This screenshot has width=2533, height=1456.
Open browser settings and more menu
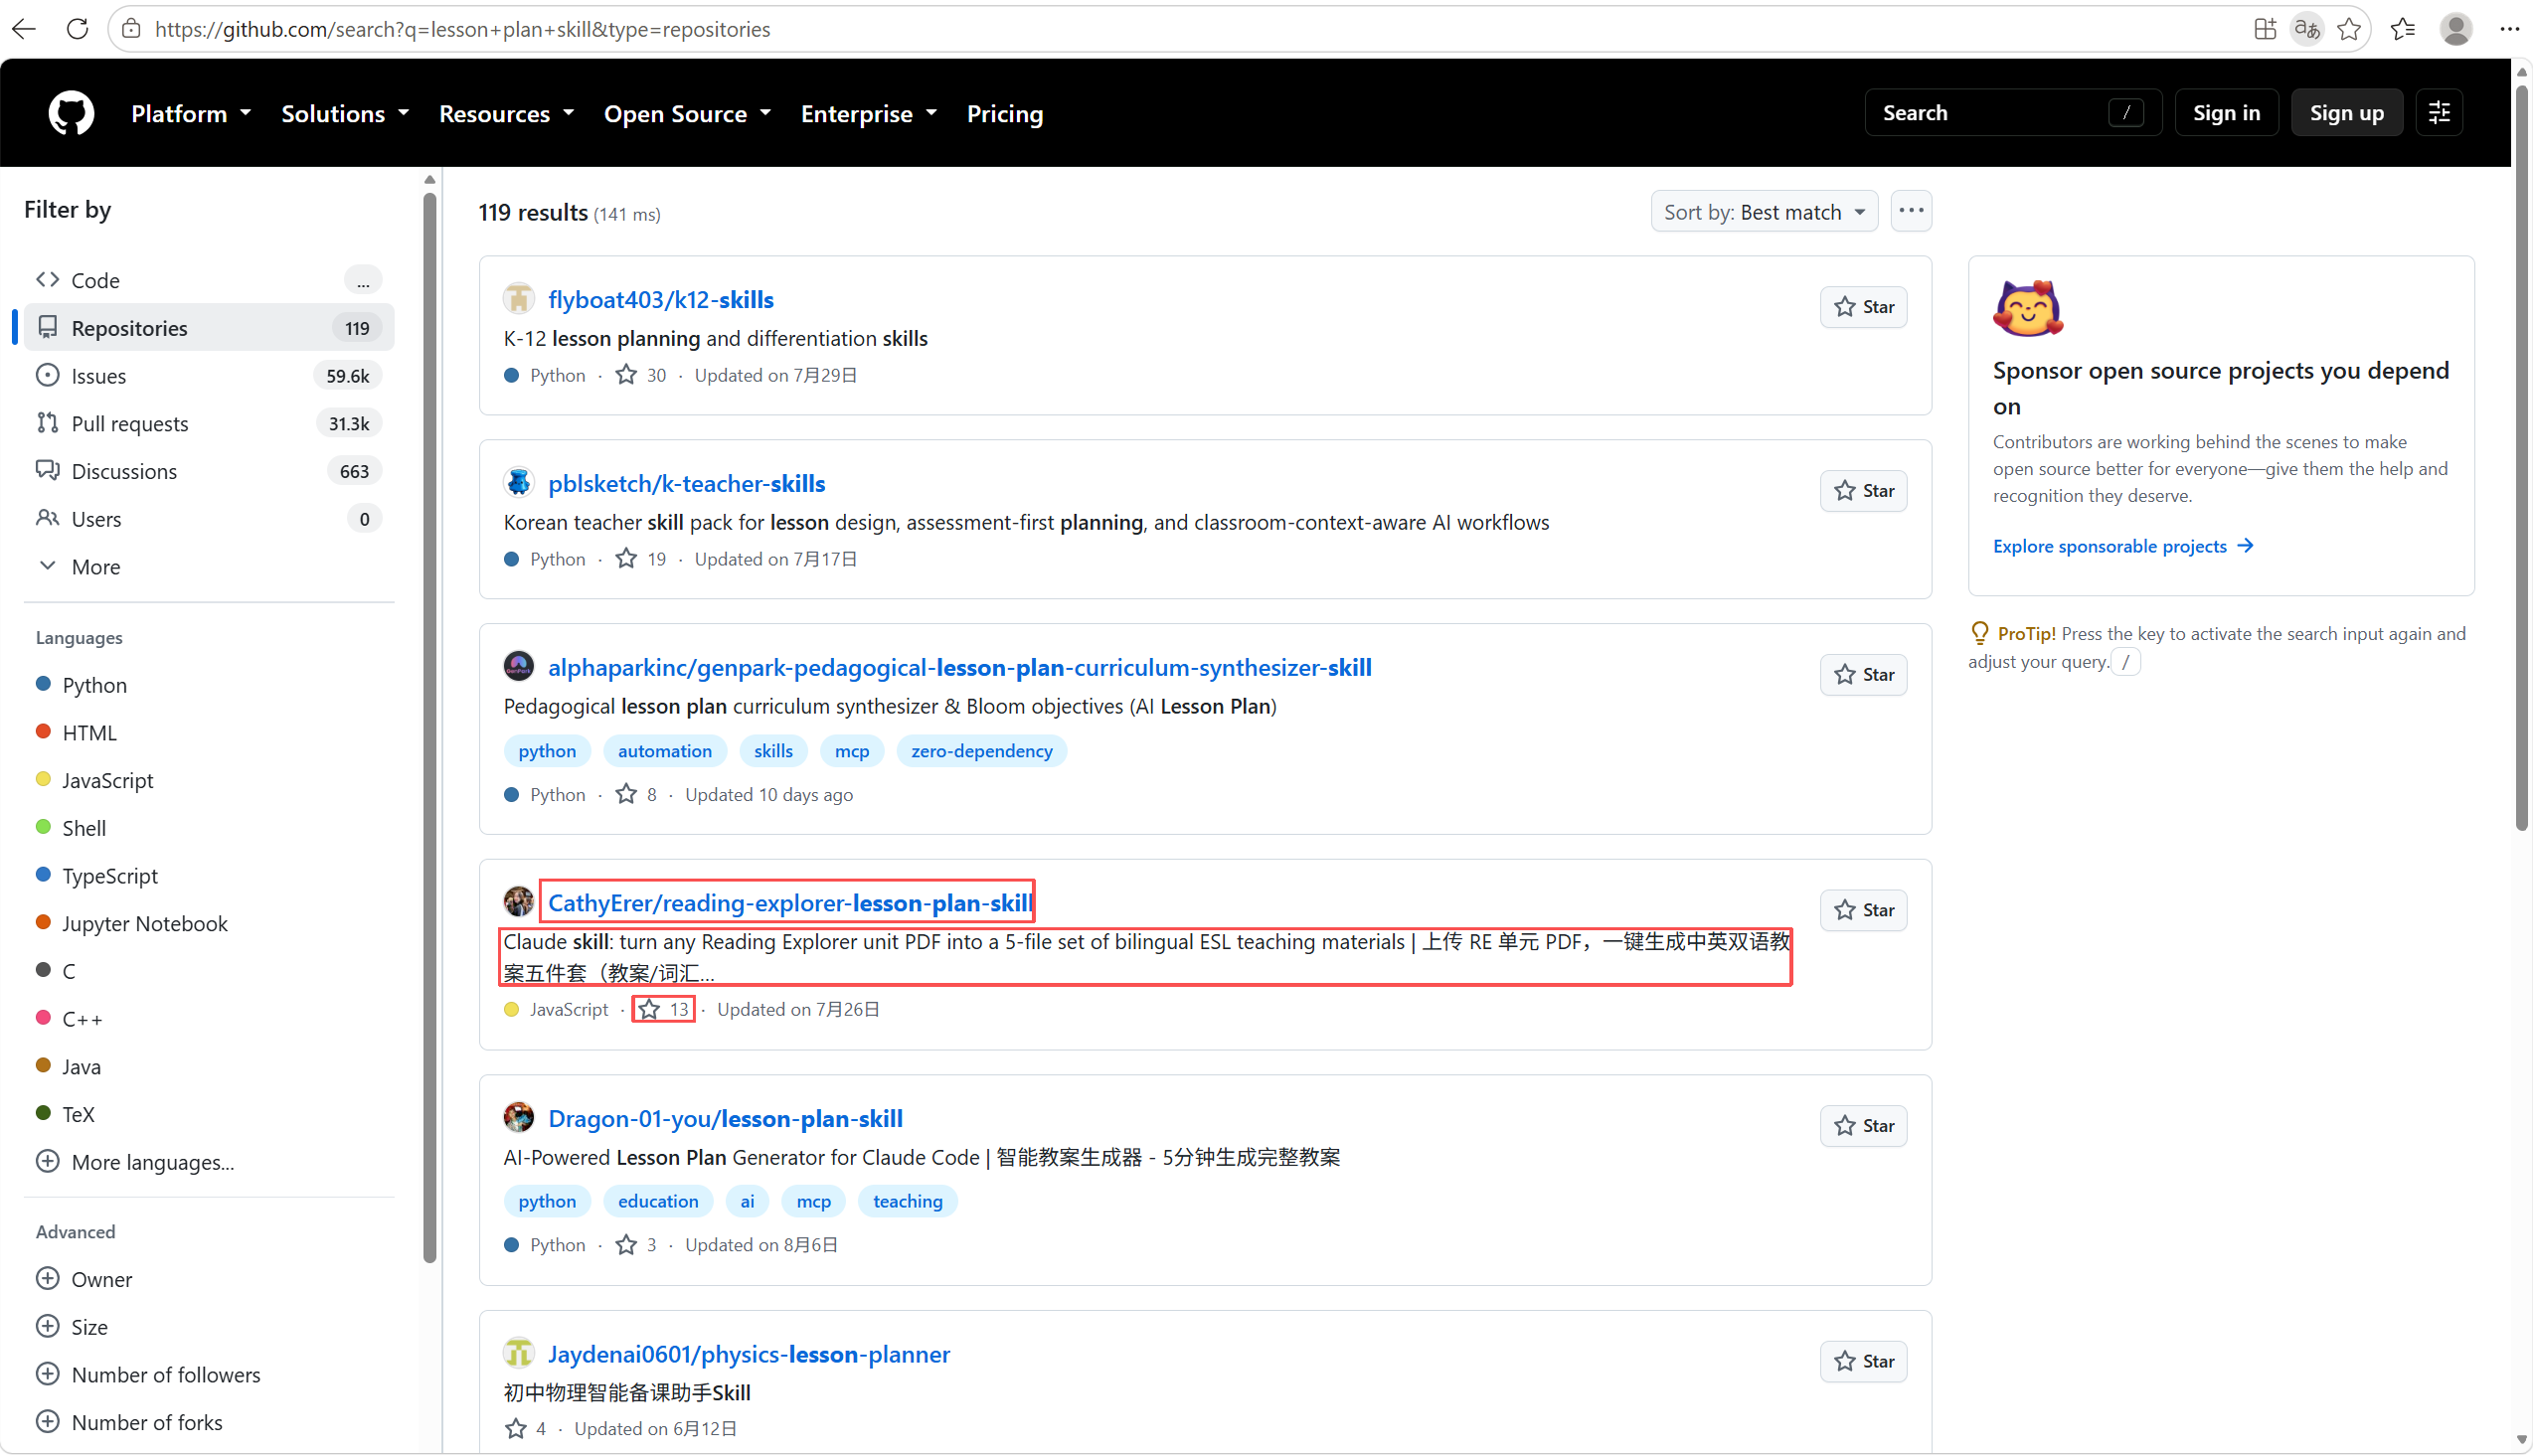2509,29
